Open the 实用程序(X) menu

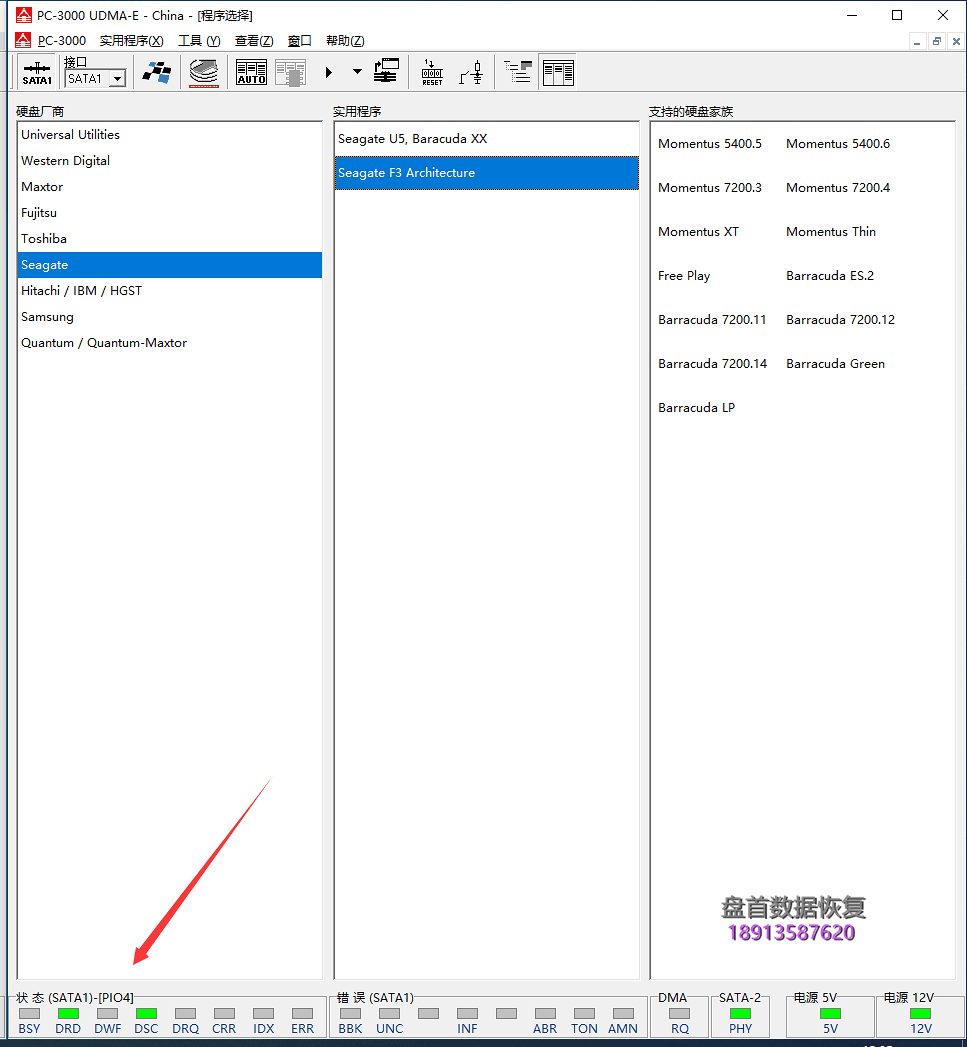[132, 41]
